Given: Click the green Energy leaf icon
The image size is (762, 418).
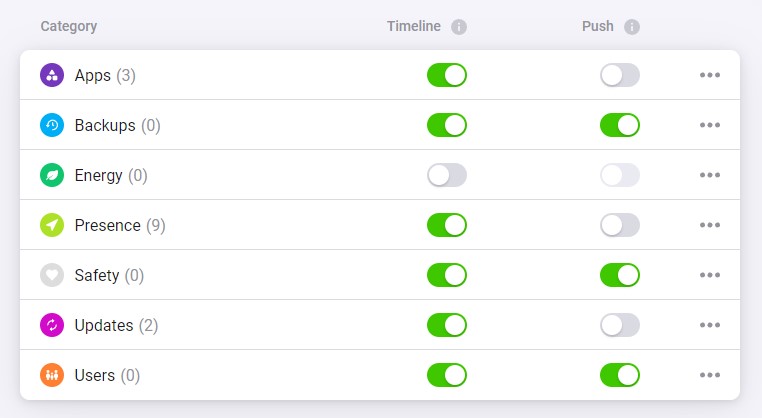Looking at the screenshot, I should 52,175.
